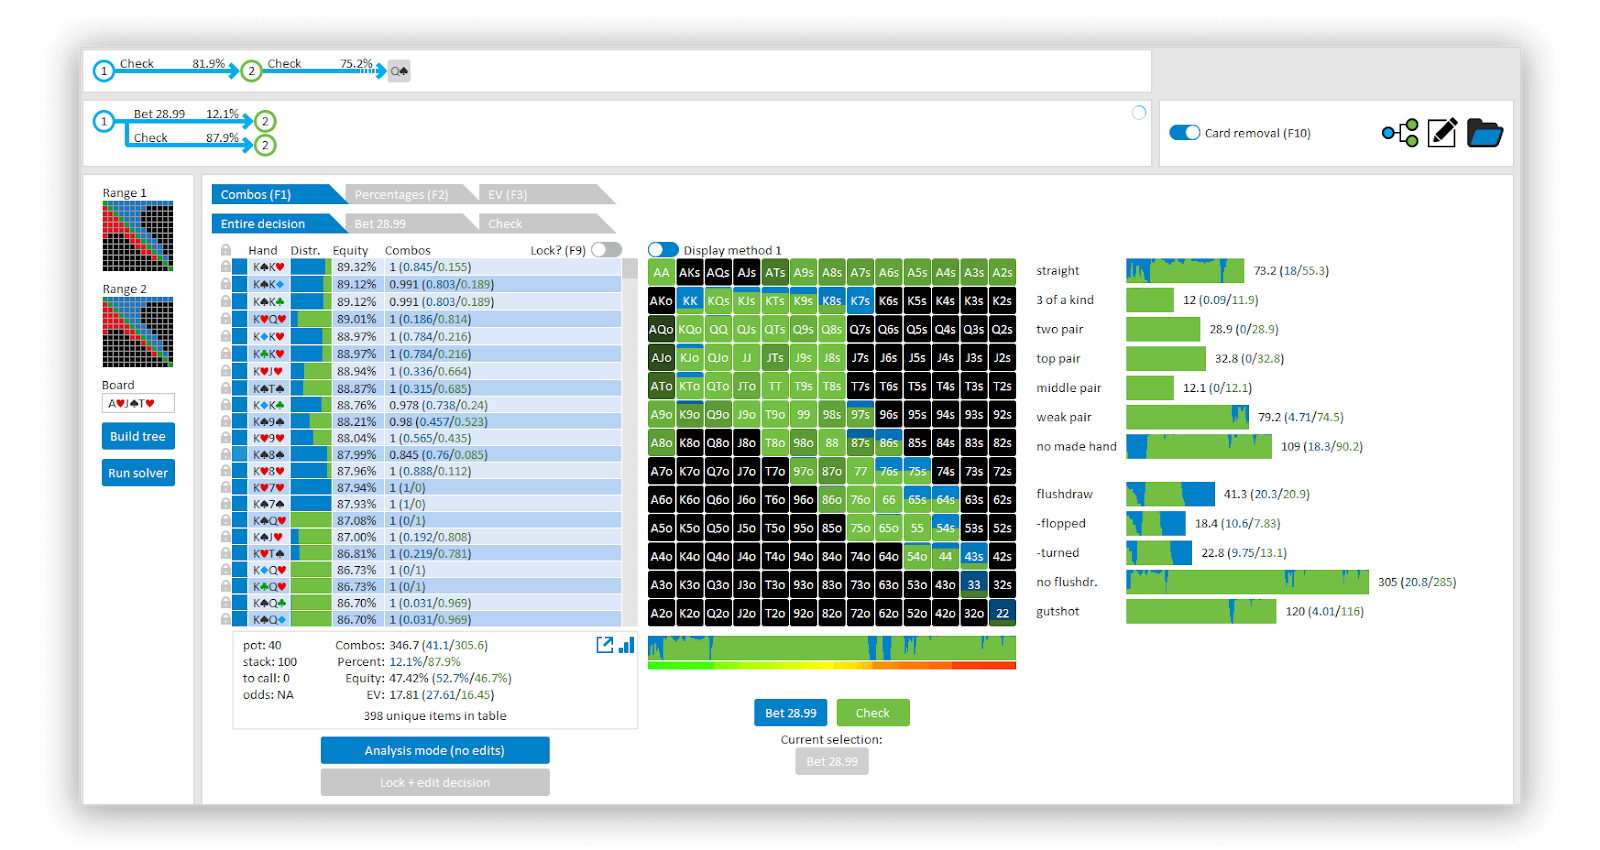Click blue Bet 28.99 action button
The width and height of the screenshot is (1600, 850).
[x=790, y=713]
